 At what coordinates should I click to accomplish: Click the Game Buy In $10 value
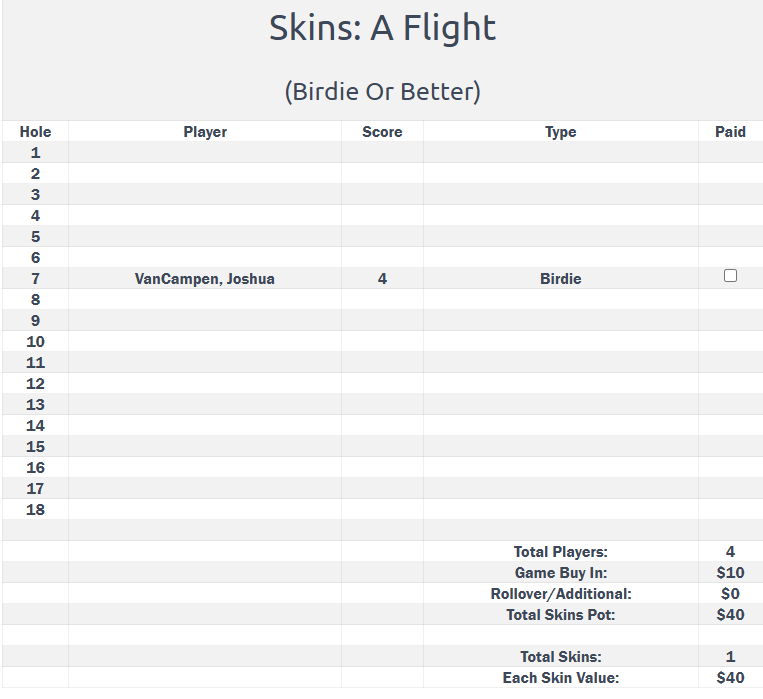tap(730, 573)
